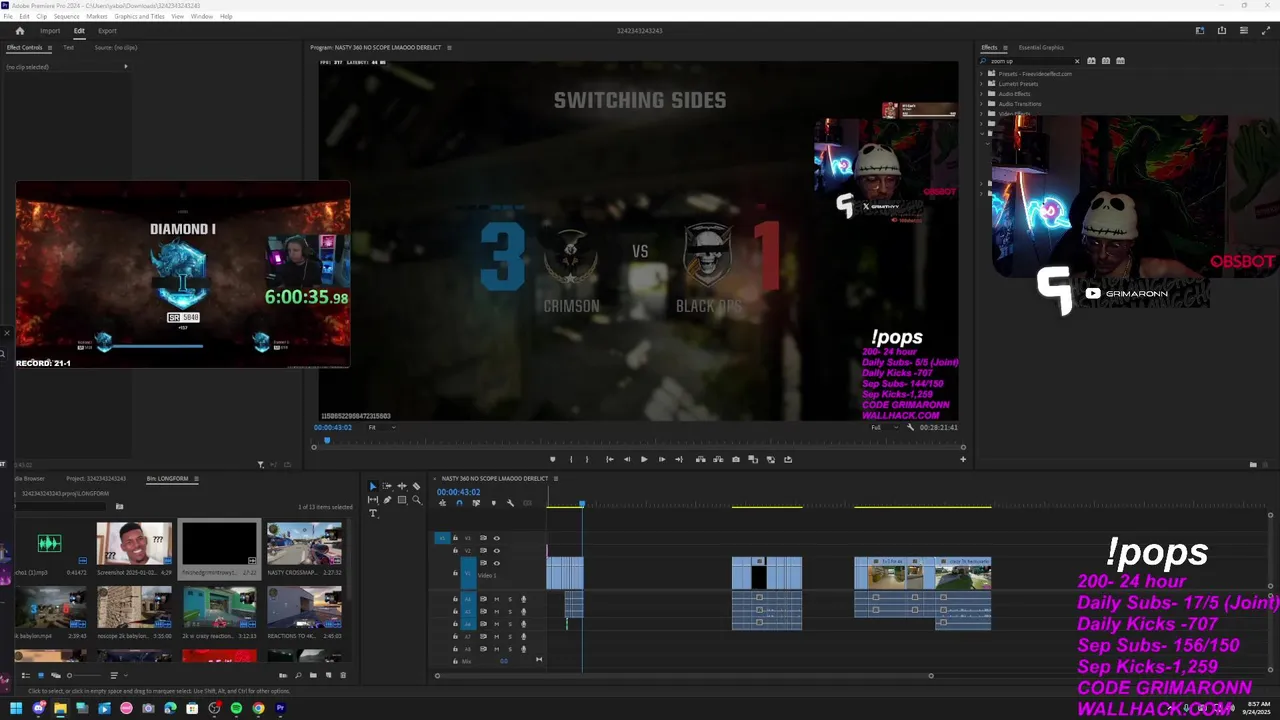Image resolution: width=1280 pixels, height=720 pixels.
Task: Toggle Snap in Timeline
Action: coord(459,503)
